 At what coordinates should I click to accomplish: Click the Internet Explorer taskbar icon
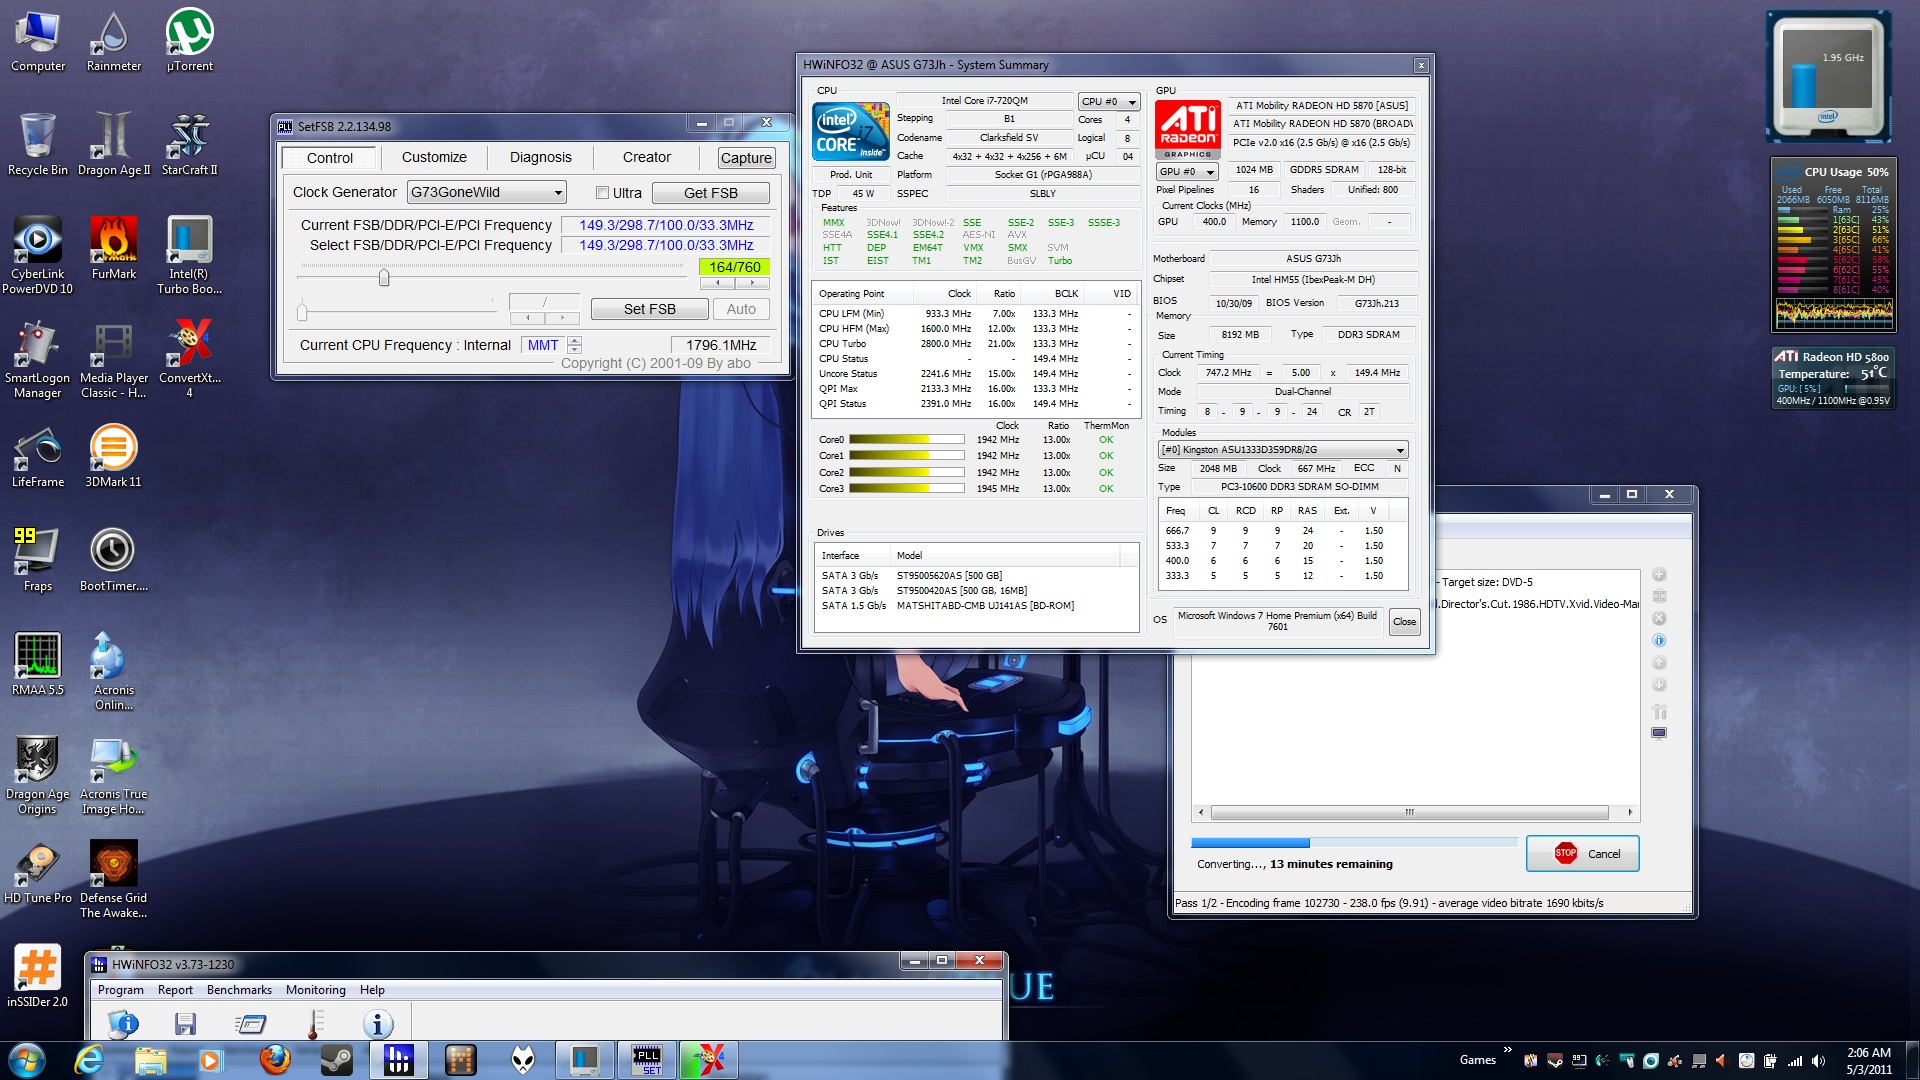89,1059
